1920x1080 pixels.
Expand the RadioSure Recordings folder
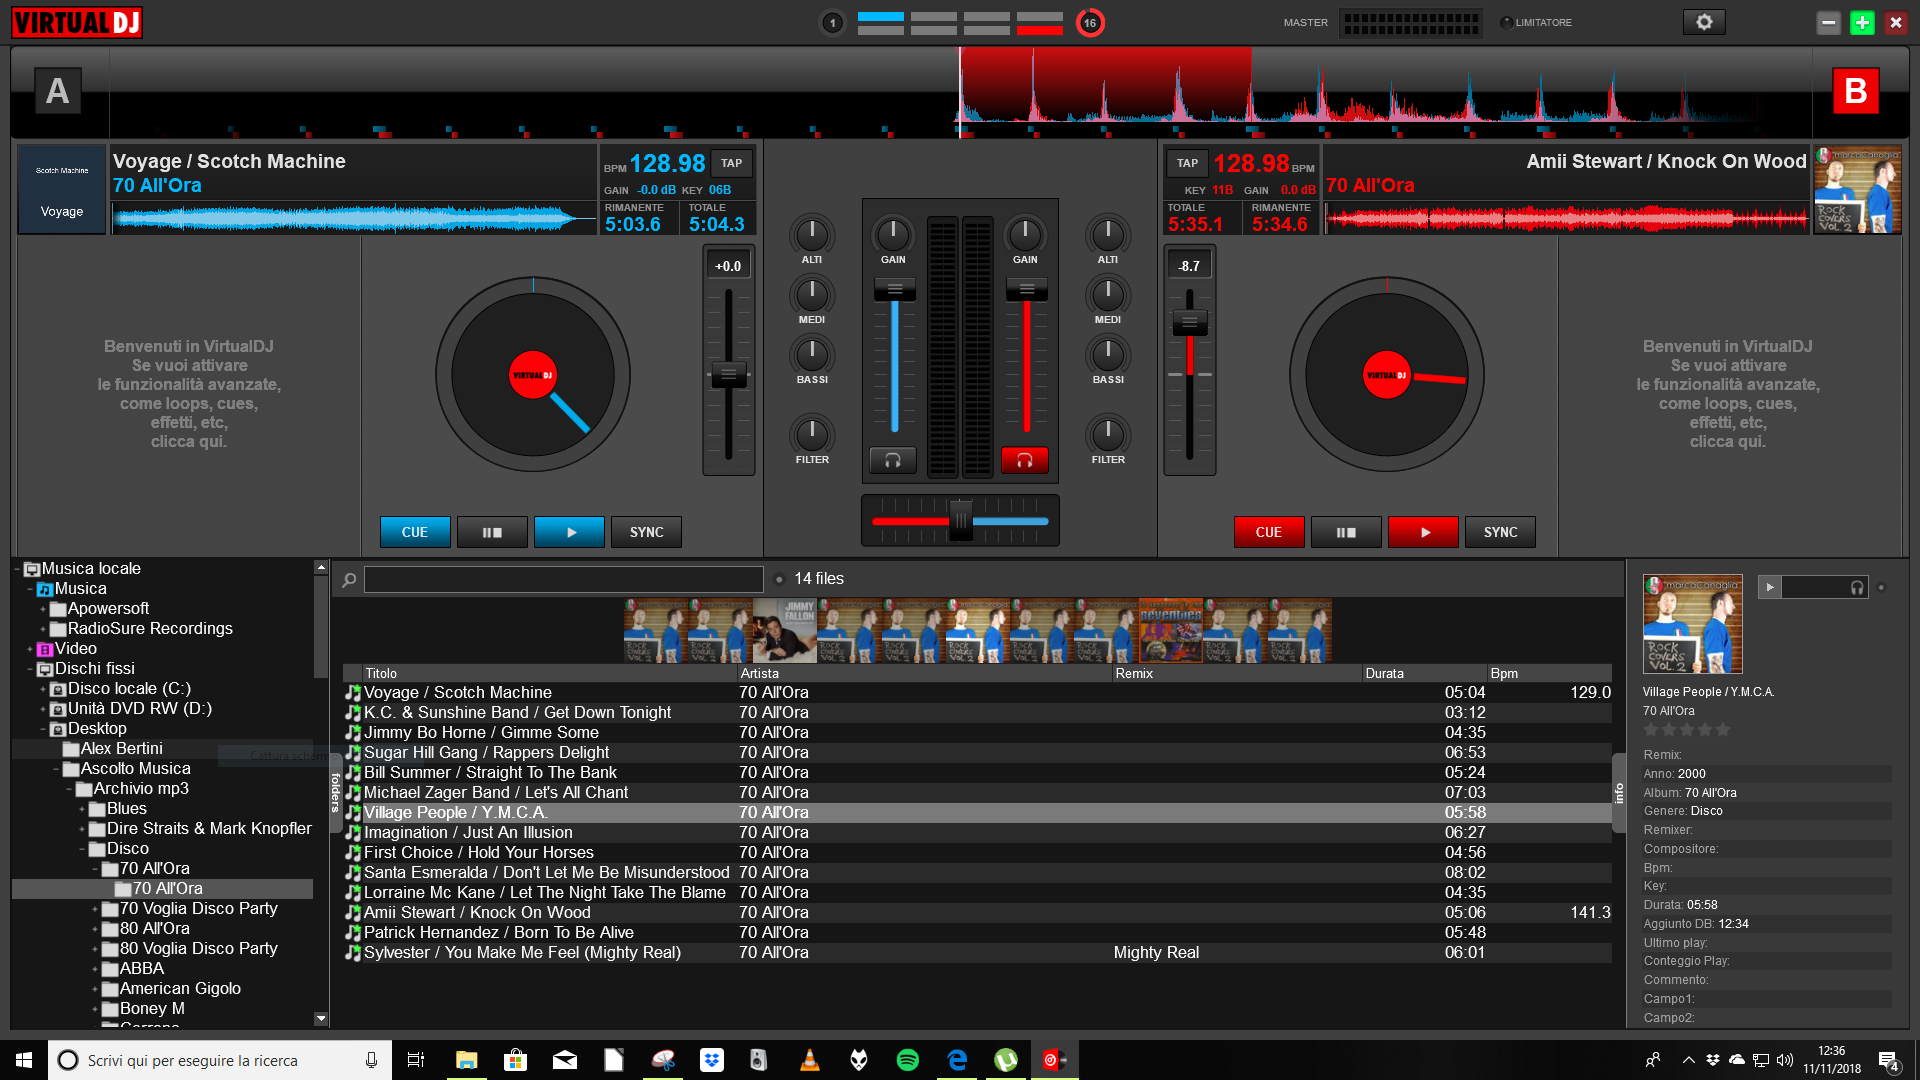(x=43, y=629)
